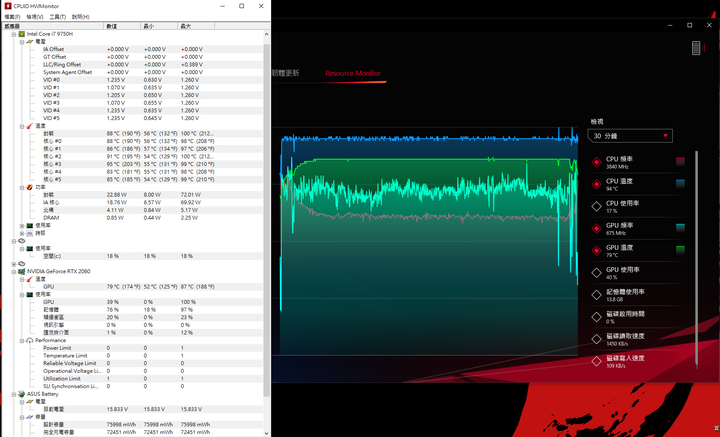Image resolution: width=720 pixels, height=437 pixels.
Task: Open the phone device icon in Armoury Crate
Action: 696,48
